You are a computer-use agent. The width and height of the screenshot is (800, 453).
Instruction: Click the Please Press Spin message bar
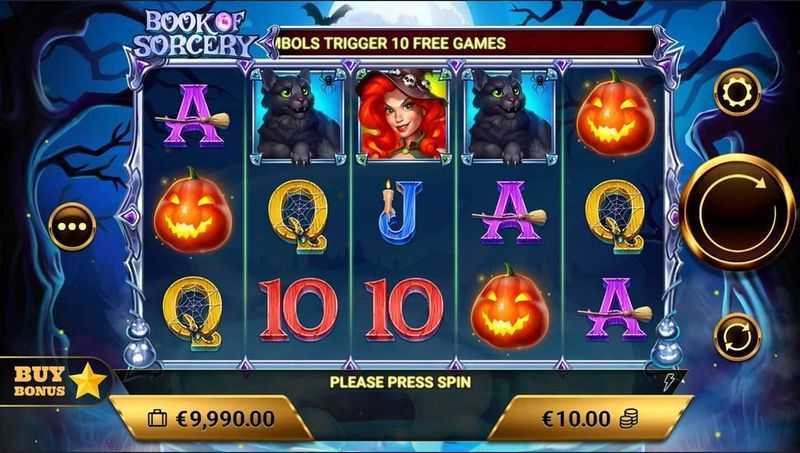click(400, 382)
